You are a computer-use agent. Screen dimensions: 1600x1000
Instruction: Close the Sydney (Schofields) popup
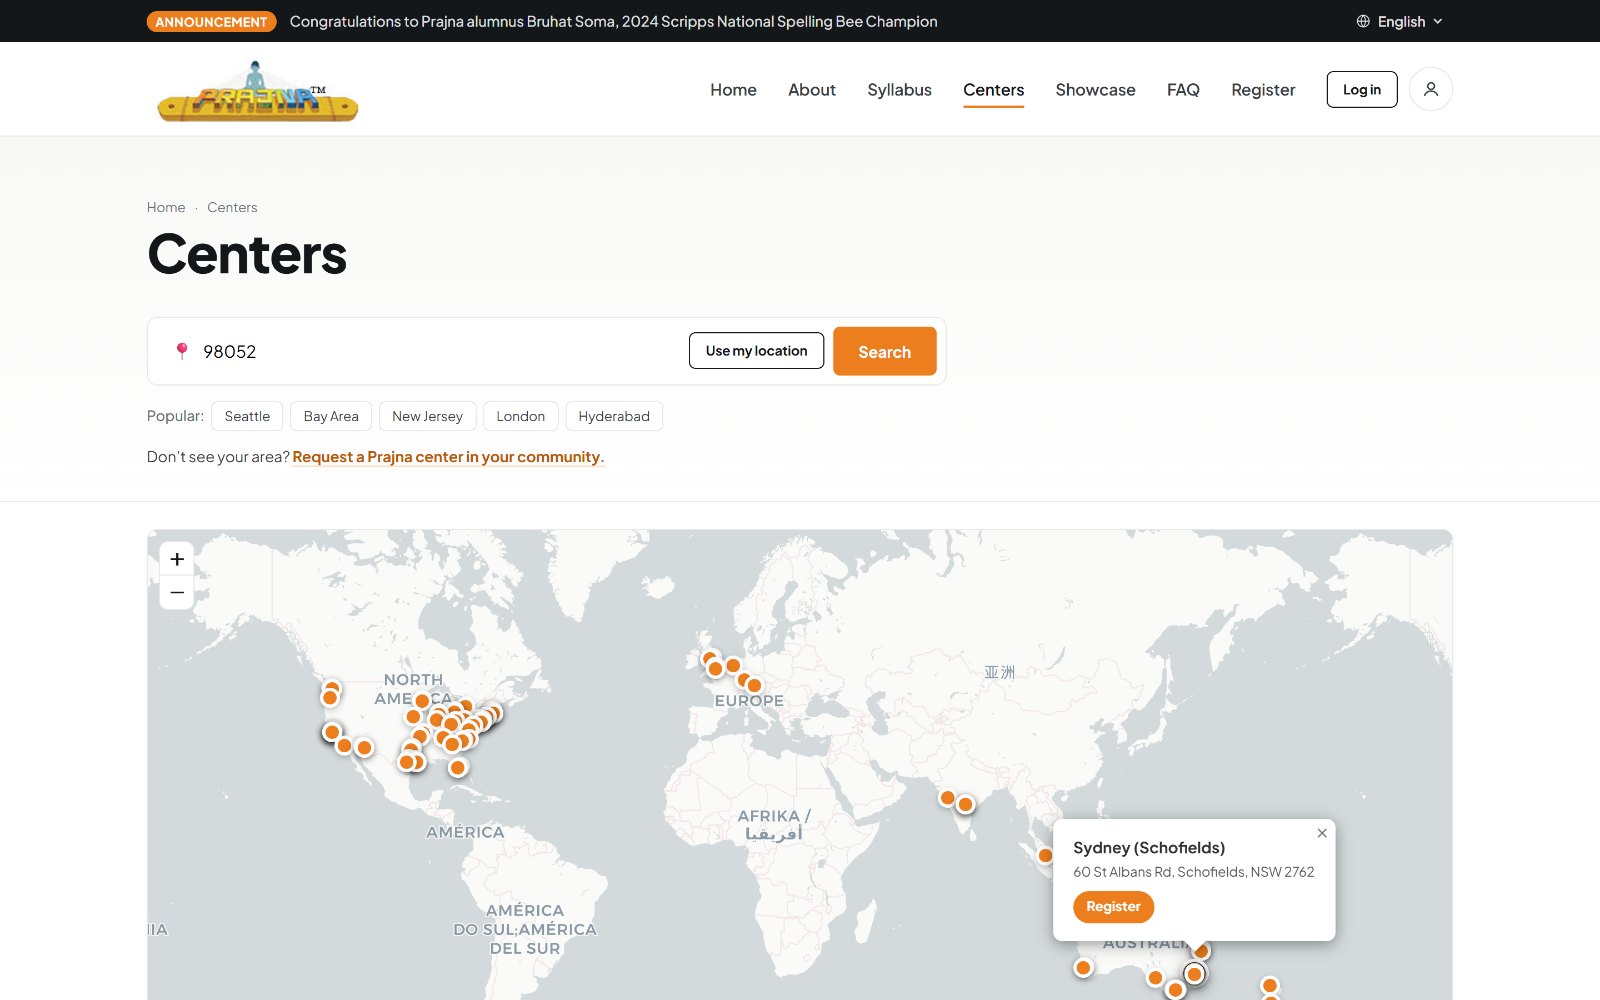pyautogui.click(x=1322, y=833)
